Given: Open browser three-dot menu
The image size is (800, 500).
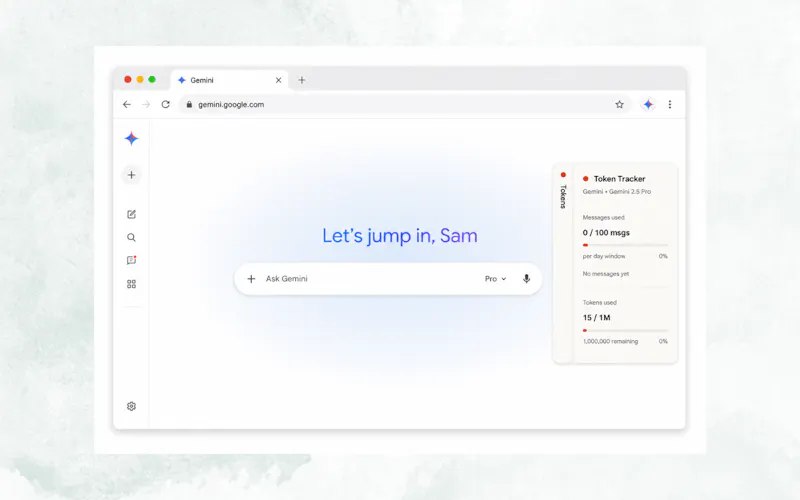Looking at the screenshot, I should pyautogui.click(x=670, y=104).
